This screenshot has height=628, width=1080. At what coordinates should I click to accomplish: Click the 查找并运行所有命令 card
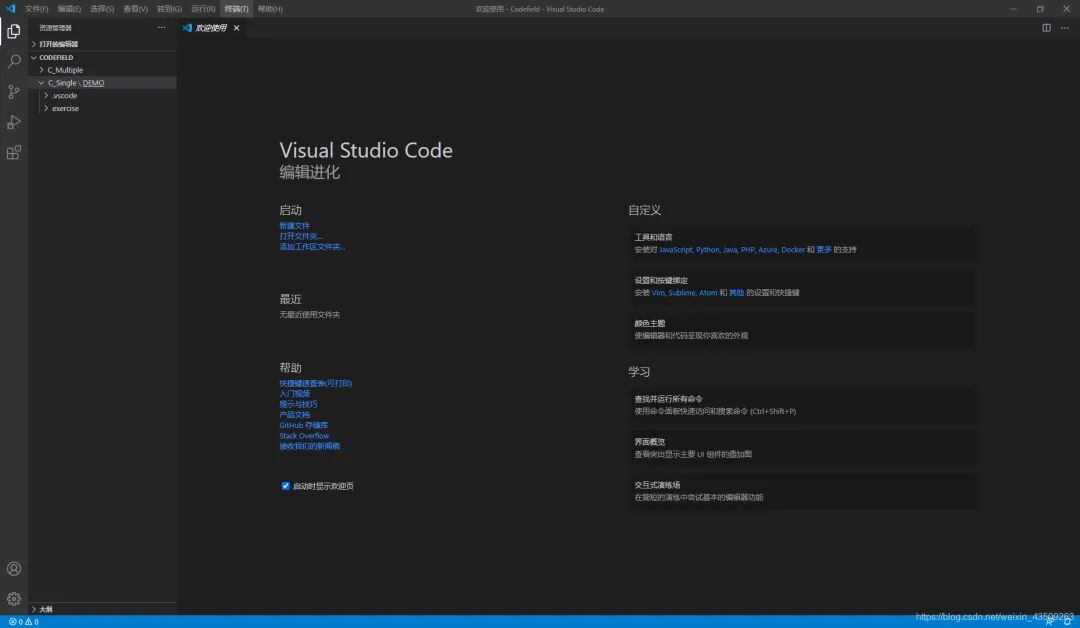[802, 405]
